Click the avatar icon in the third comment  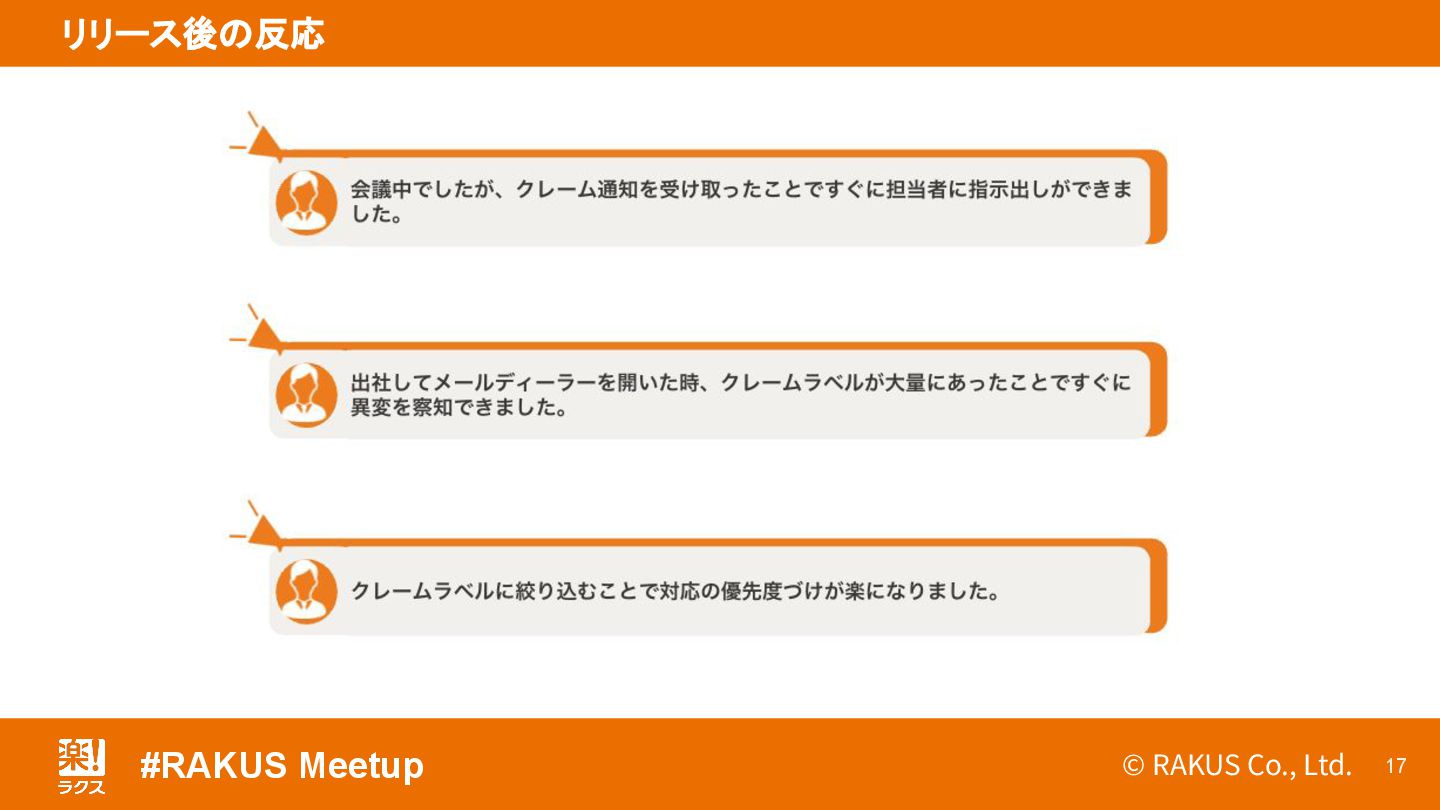pyautogui.click(x=306, y=591)
